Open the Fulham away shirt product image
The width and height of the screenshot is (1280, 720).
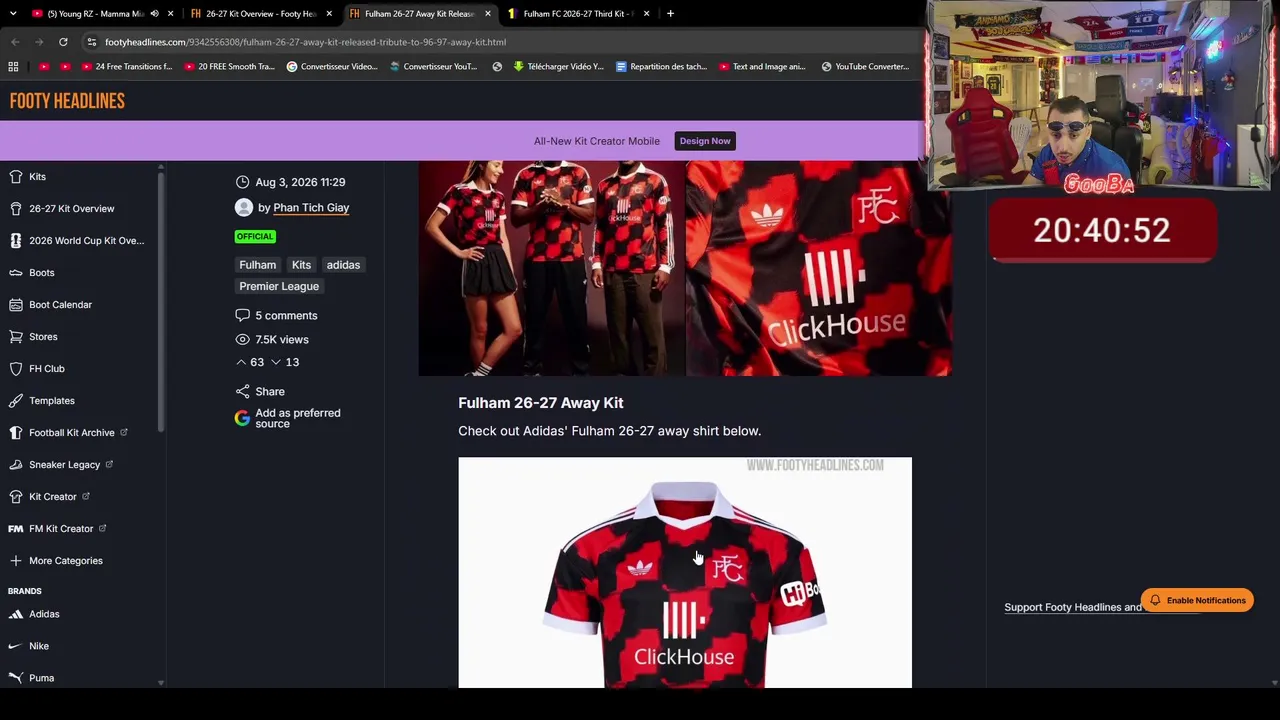pos(685,573)
